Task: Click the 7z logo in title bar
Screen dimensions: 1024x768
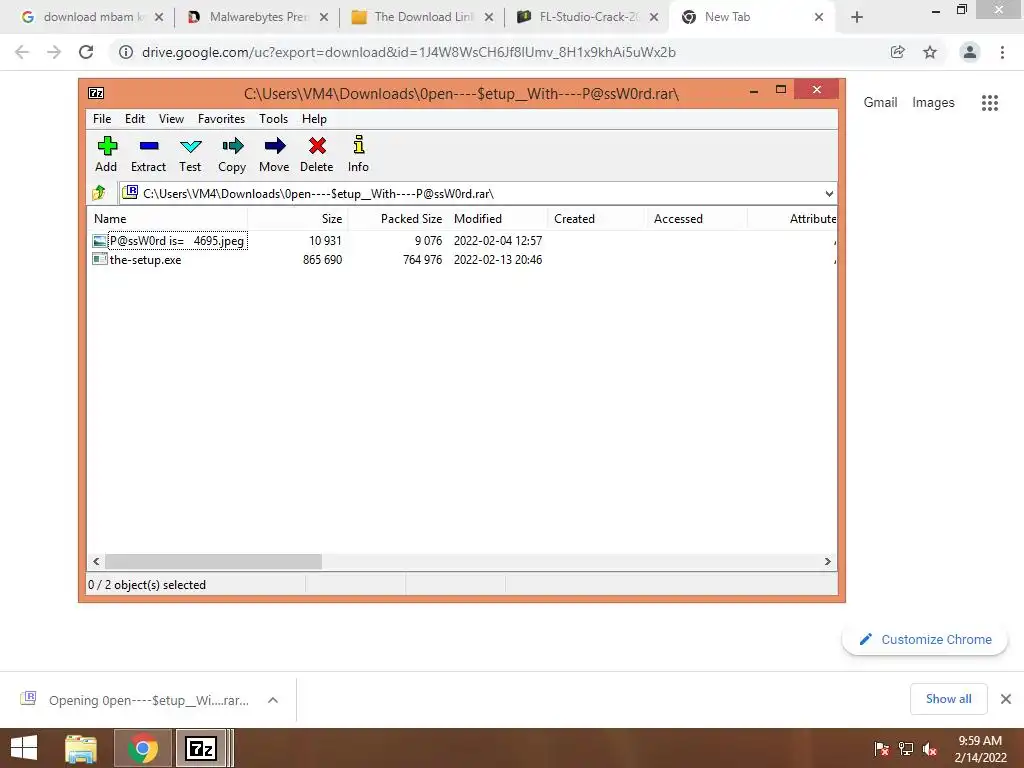Action: 96,93
